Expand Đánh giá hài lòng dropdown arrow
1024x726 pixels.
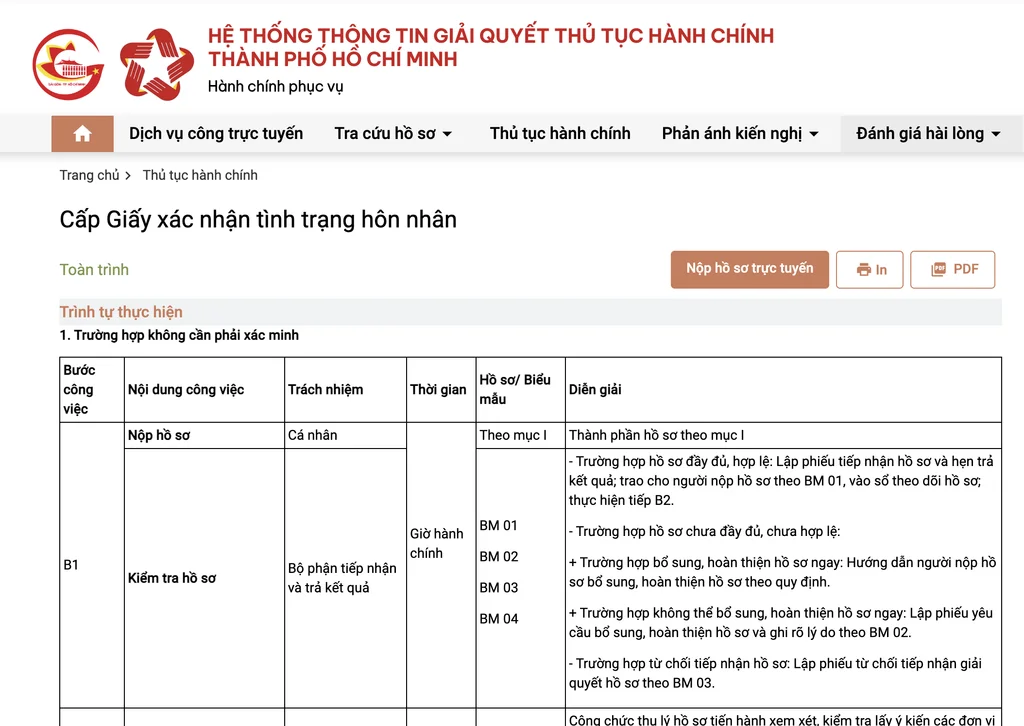point(996,134)
